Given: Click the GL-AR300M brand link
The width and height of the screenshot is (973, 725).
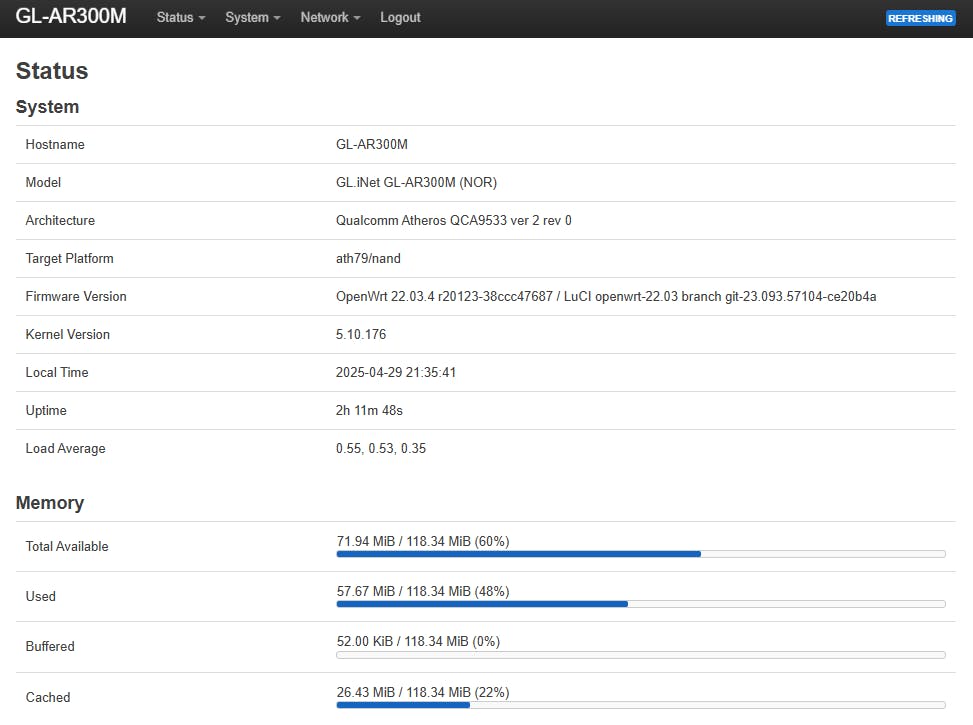Looking at the screenshot, I should 70,17.
